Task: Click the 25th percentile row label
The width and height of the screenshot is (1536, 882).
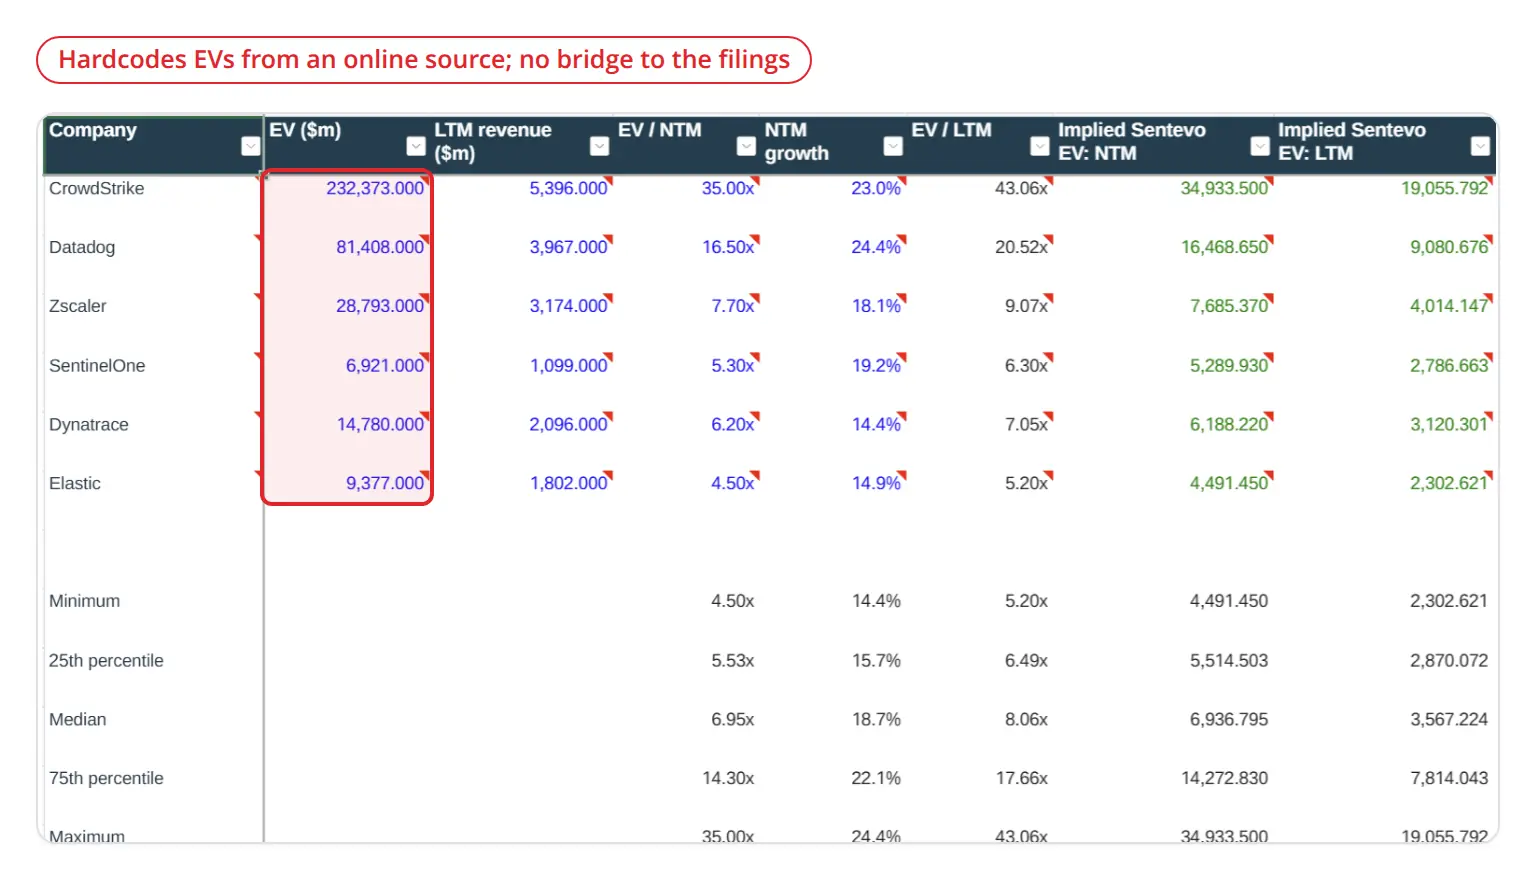Action: [106, 661]
